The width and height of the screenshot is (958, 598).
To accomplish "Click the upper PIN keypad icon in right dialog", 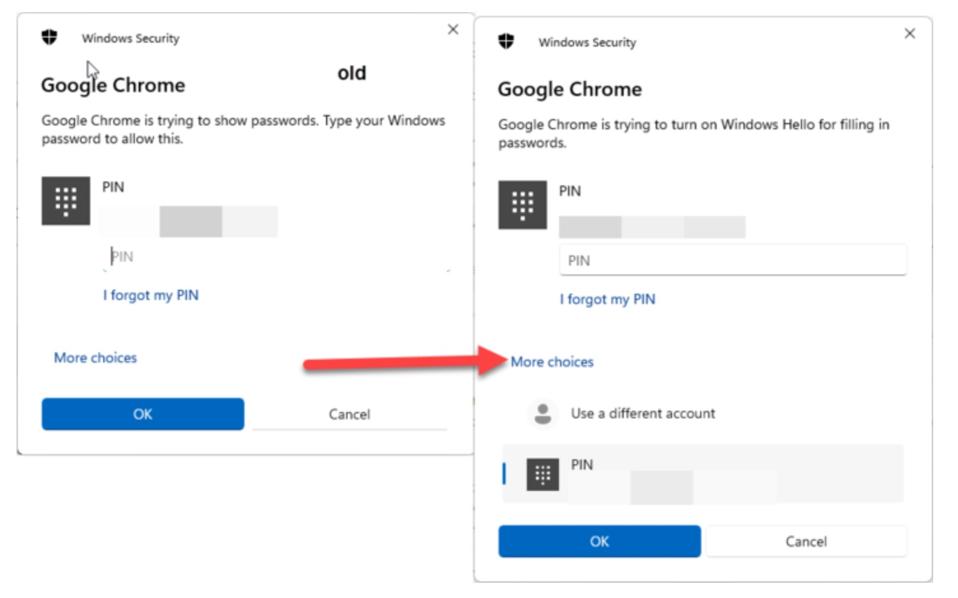I will point(522,206).
